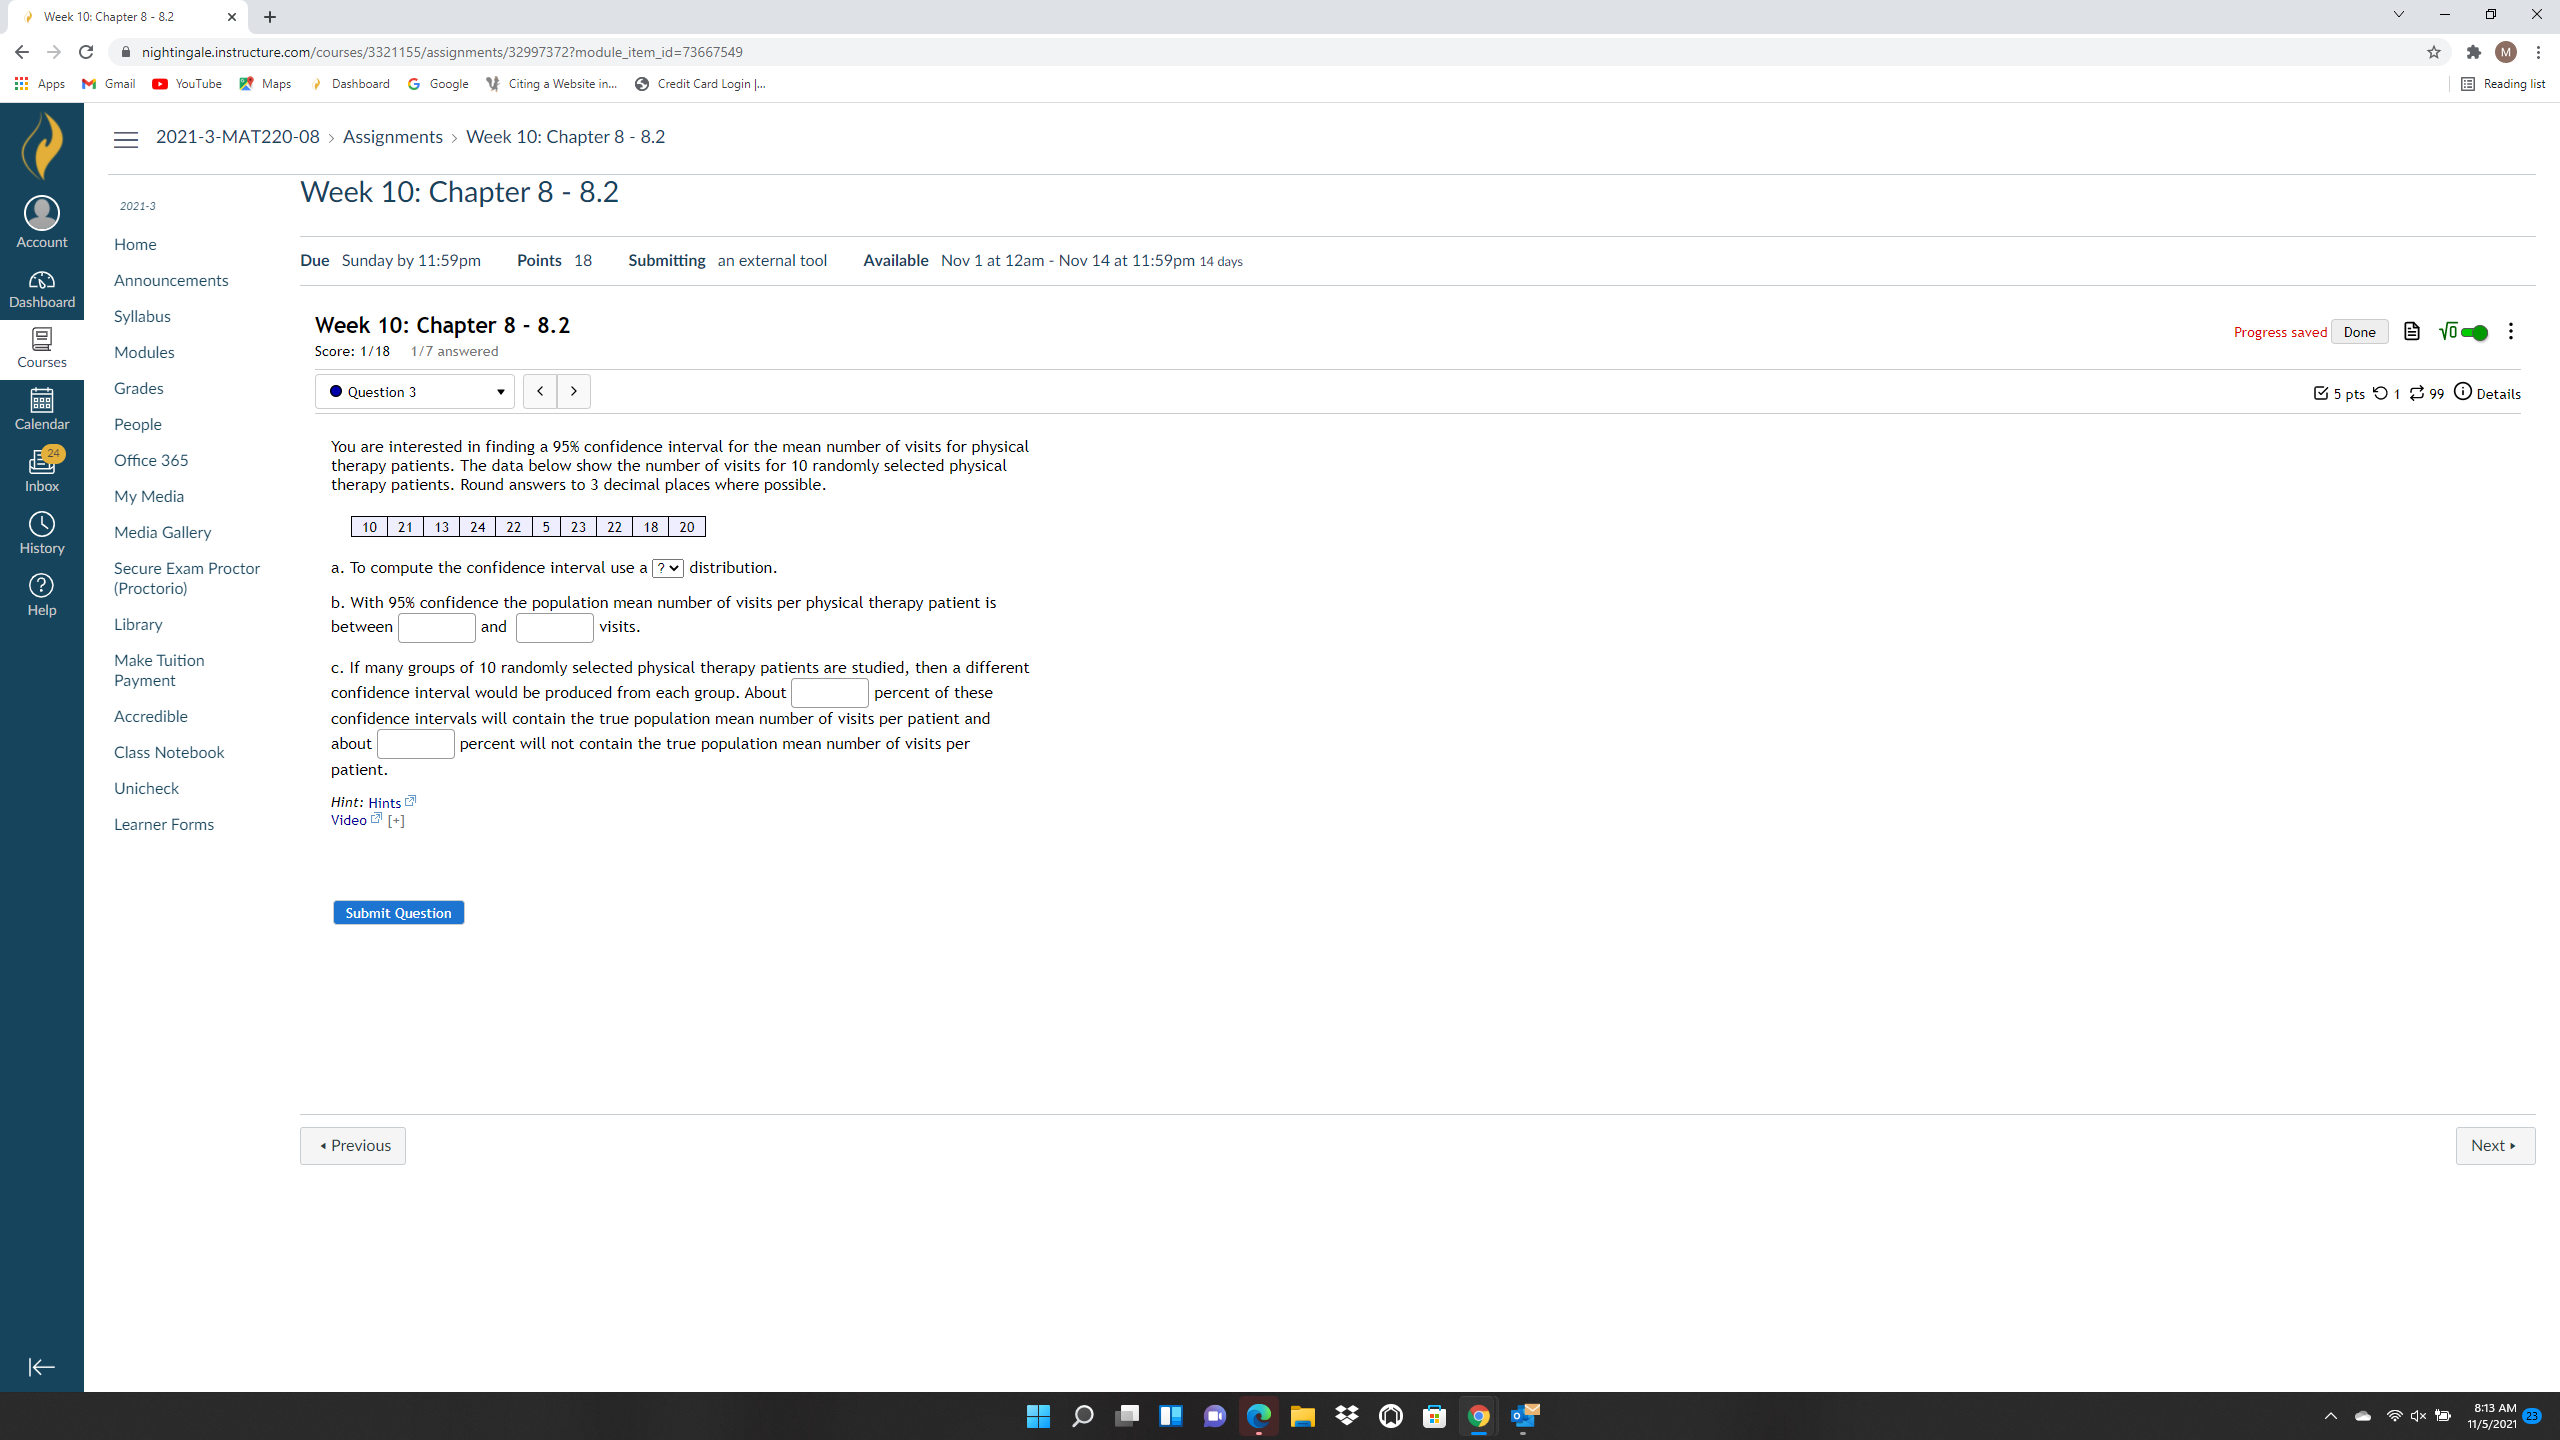Click the Details info icon
This screenshot has height=1440, width=2560.
(2463, 392)
